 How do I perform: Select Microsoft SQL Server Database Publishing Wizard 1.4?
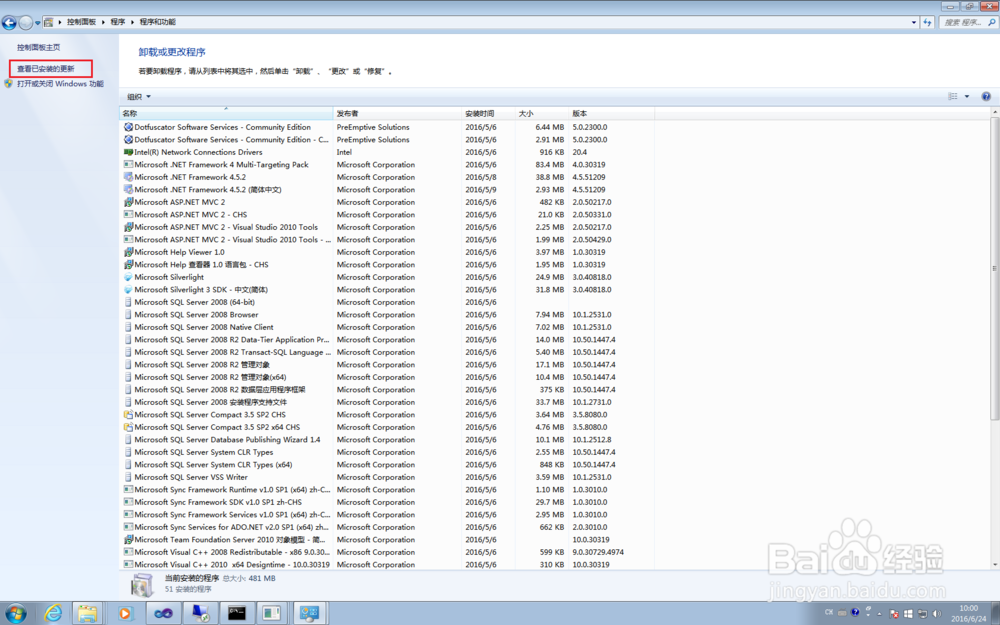click(227, 439)
